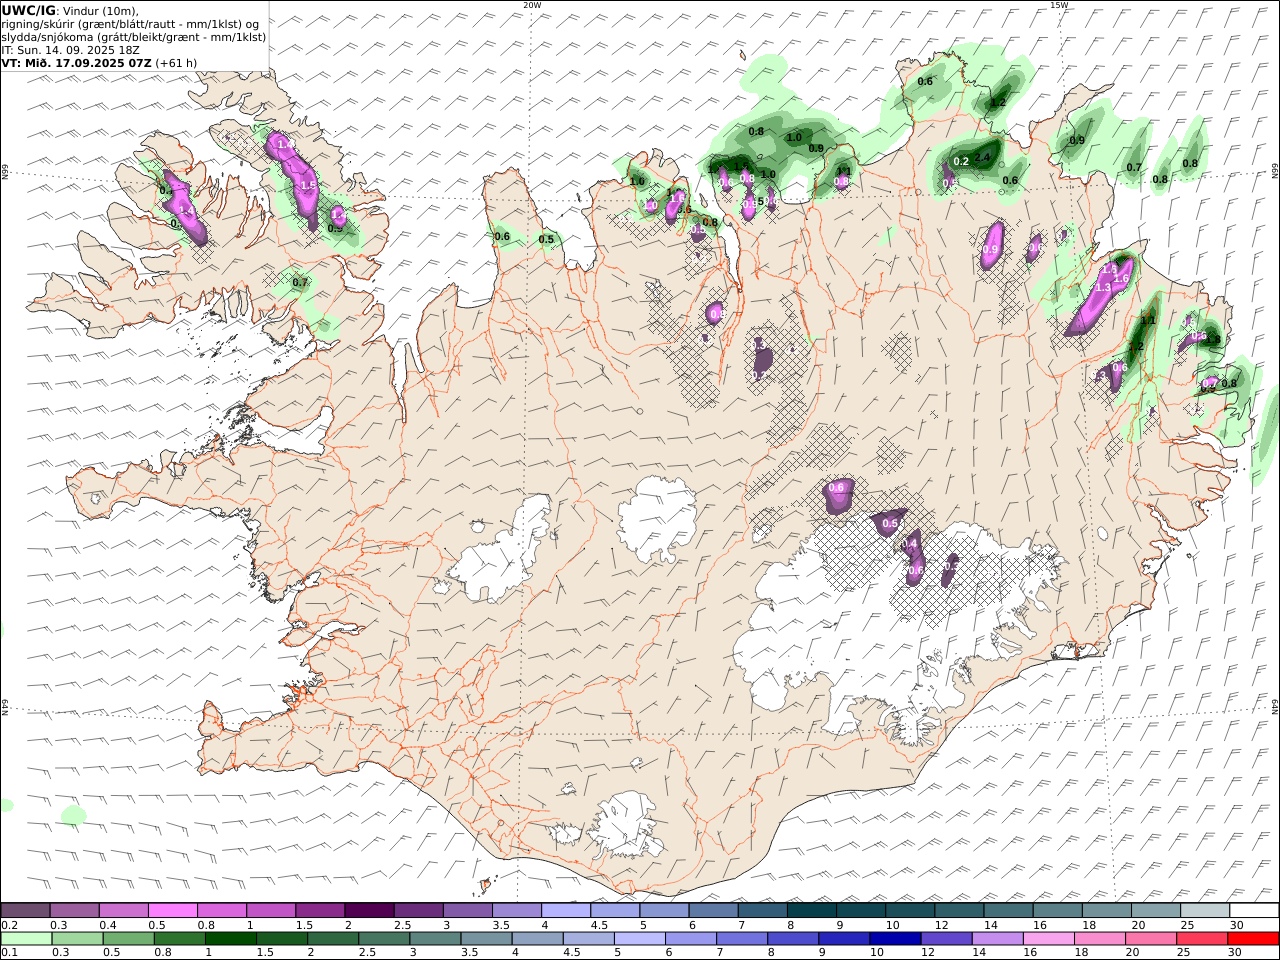Click the snow legend swatch for 10–12 mm
Screen dimensions: 1280x960
[909, 910]
